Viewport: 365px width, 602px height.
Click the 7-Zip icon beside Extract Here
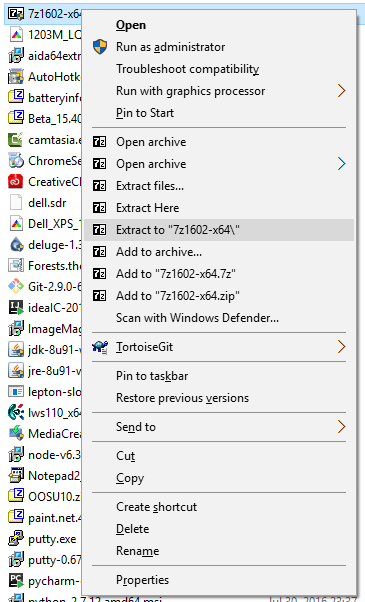pos(99,208)
